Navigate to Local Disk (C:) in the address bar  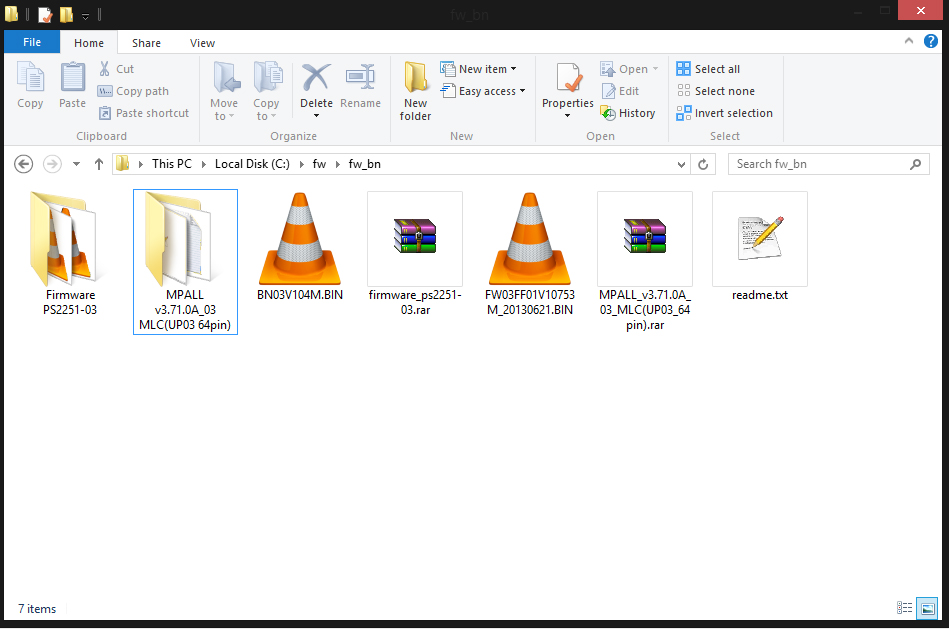[x=252, y=164]
